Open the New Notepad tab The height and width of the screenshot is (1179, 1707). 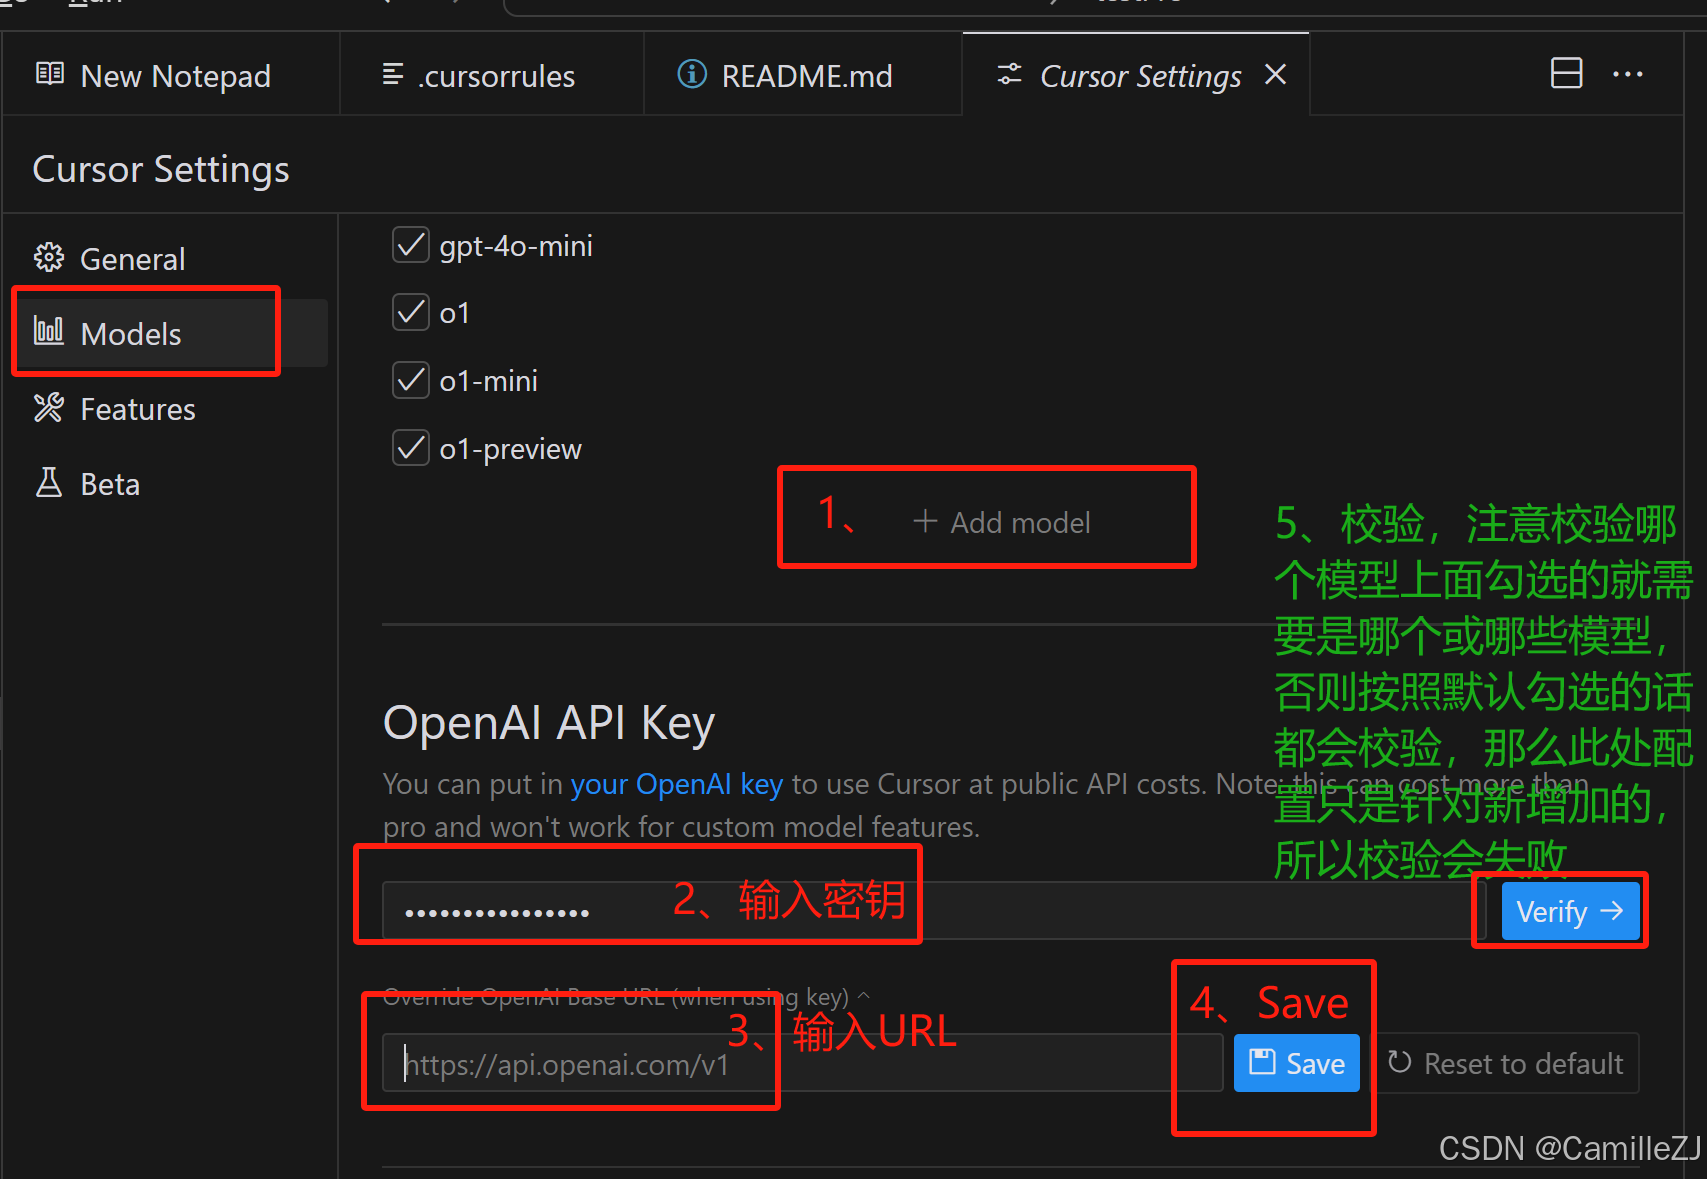pos(171,75)
